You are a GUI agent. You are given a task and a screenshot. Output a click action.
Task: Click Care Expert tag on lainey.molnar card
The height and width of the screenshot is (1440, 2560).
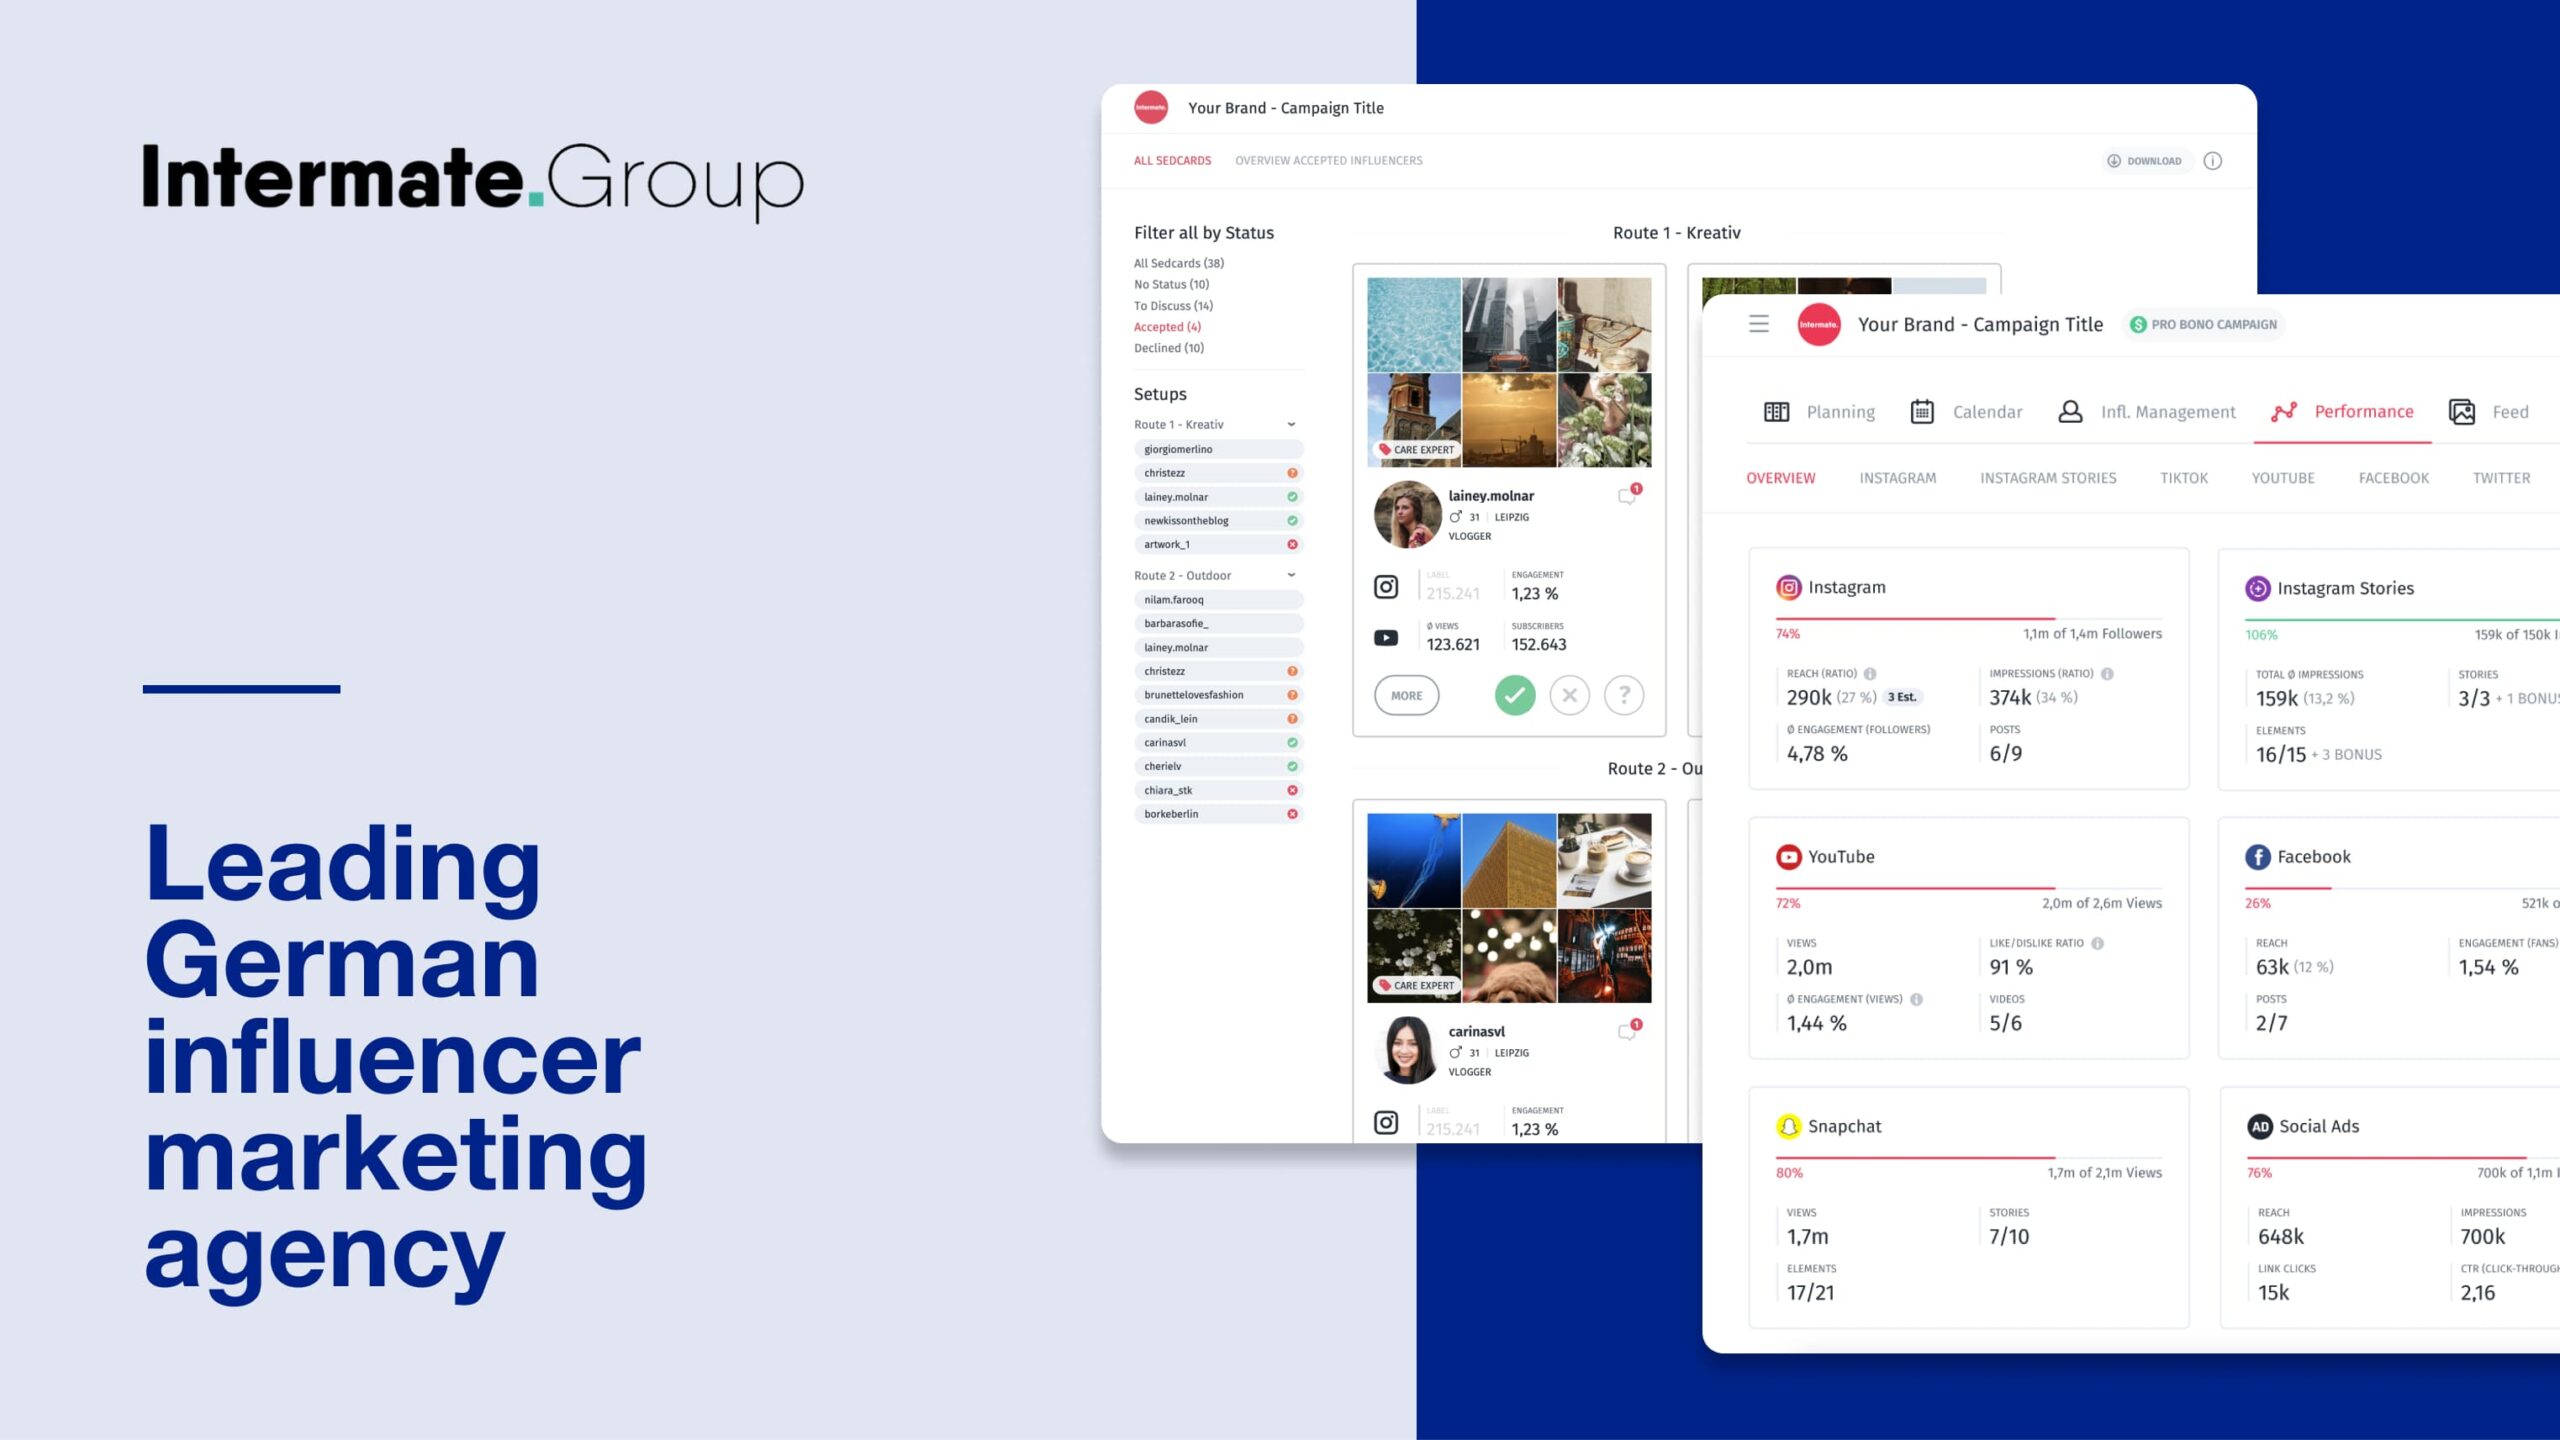tap(1416, 450)
